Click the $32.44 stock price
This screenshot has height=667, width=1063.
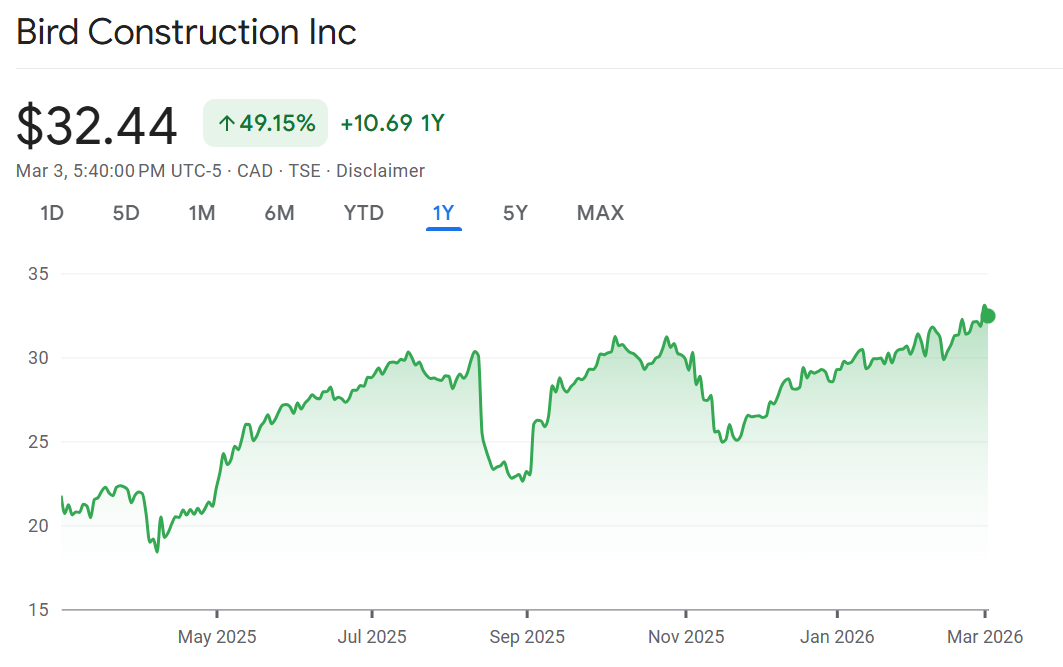[97, 126]
